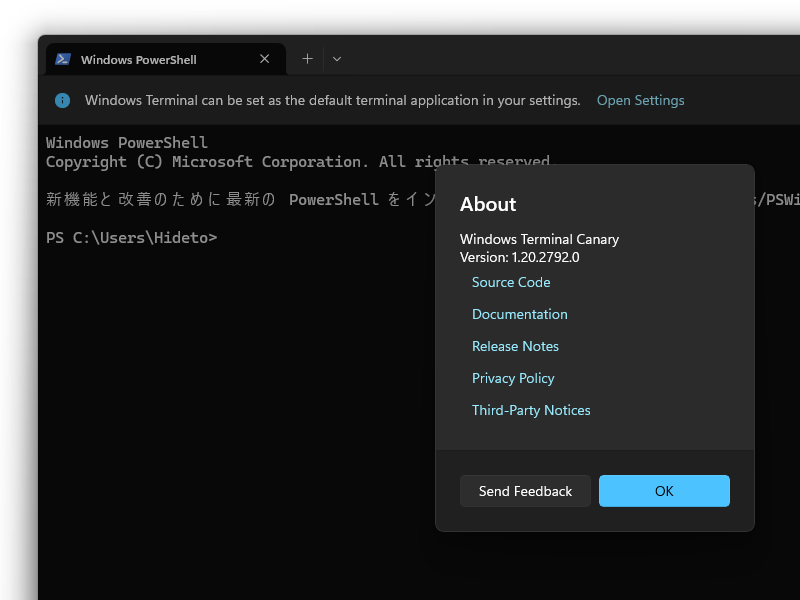Click the Send Feedback button
800x600 pixels.
pos(525,491)
